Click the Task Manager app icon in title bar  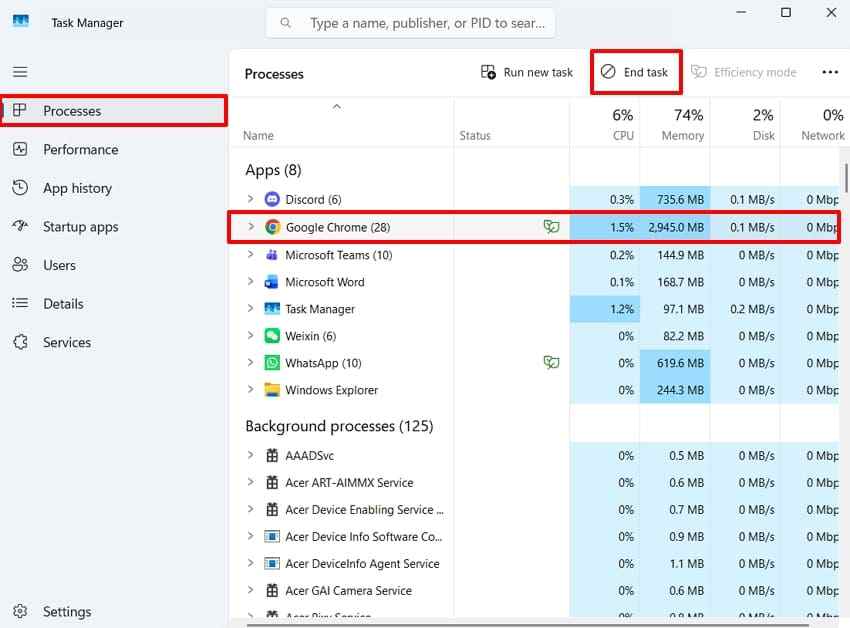coord(21,22)
